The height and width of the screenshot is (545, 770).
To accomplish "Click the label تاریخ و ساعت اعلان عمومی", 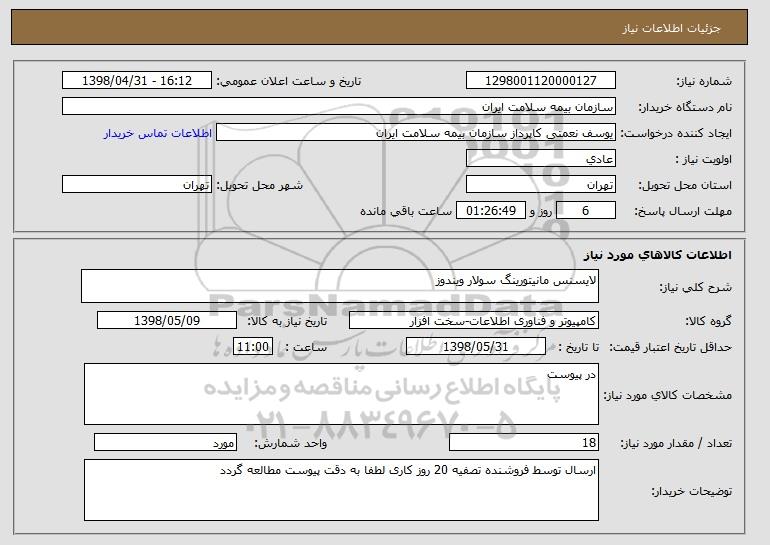I will point(289,81).
